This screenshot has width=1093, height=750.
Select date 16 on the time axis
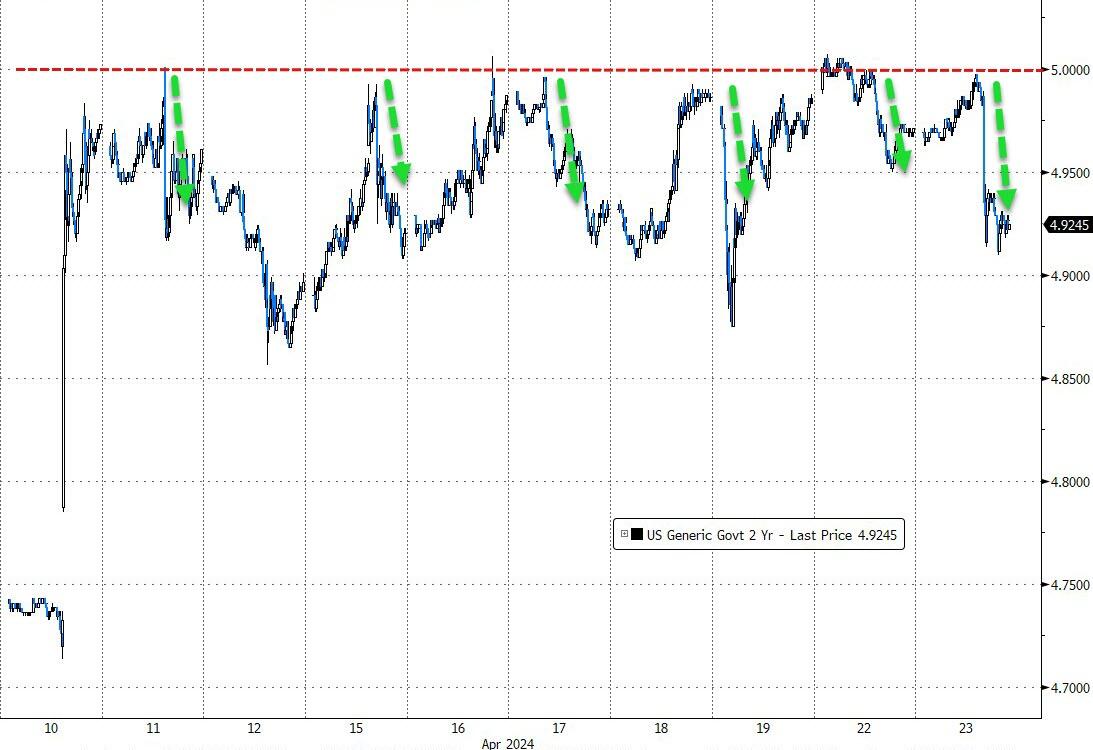coord(457,728)
